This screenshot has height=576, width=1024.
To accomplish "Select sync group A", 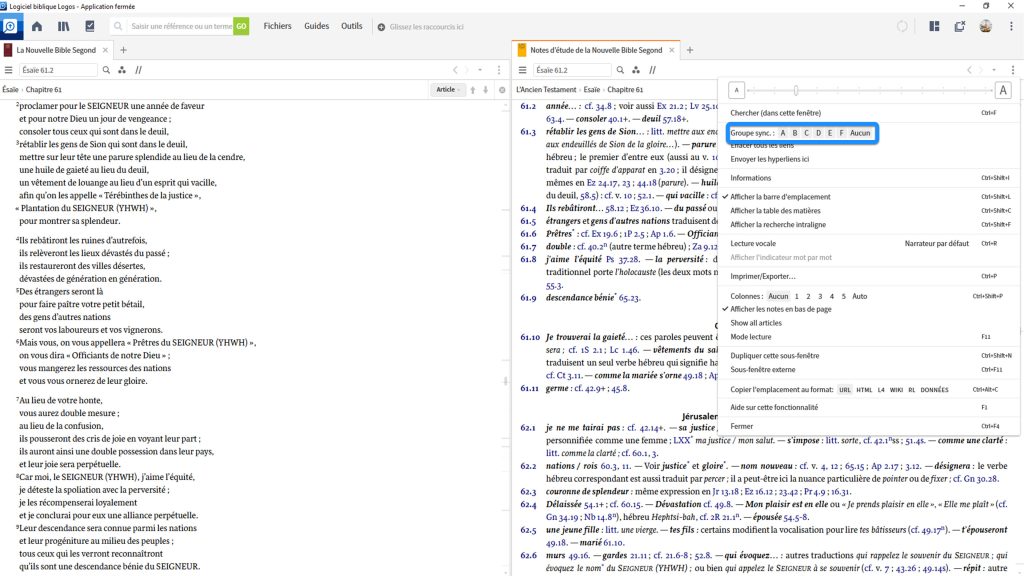I will click(x=783, y=133).
